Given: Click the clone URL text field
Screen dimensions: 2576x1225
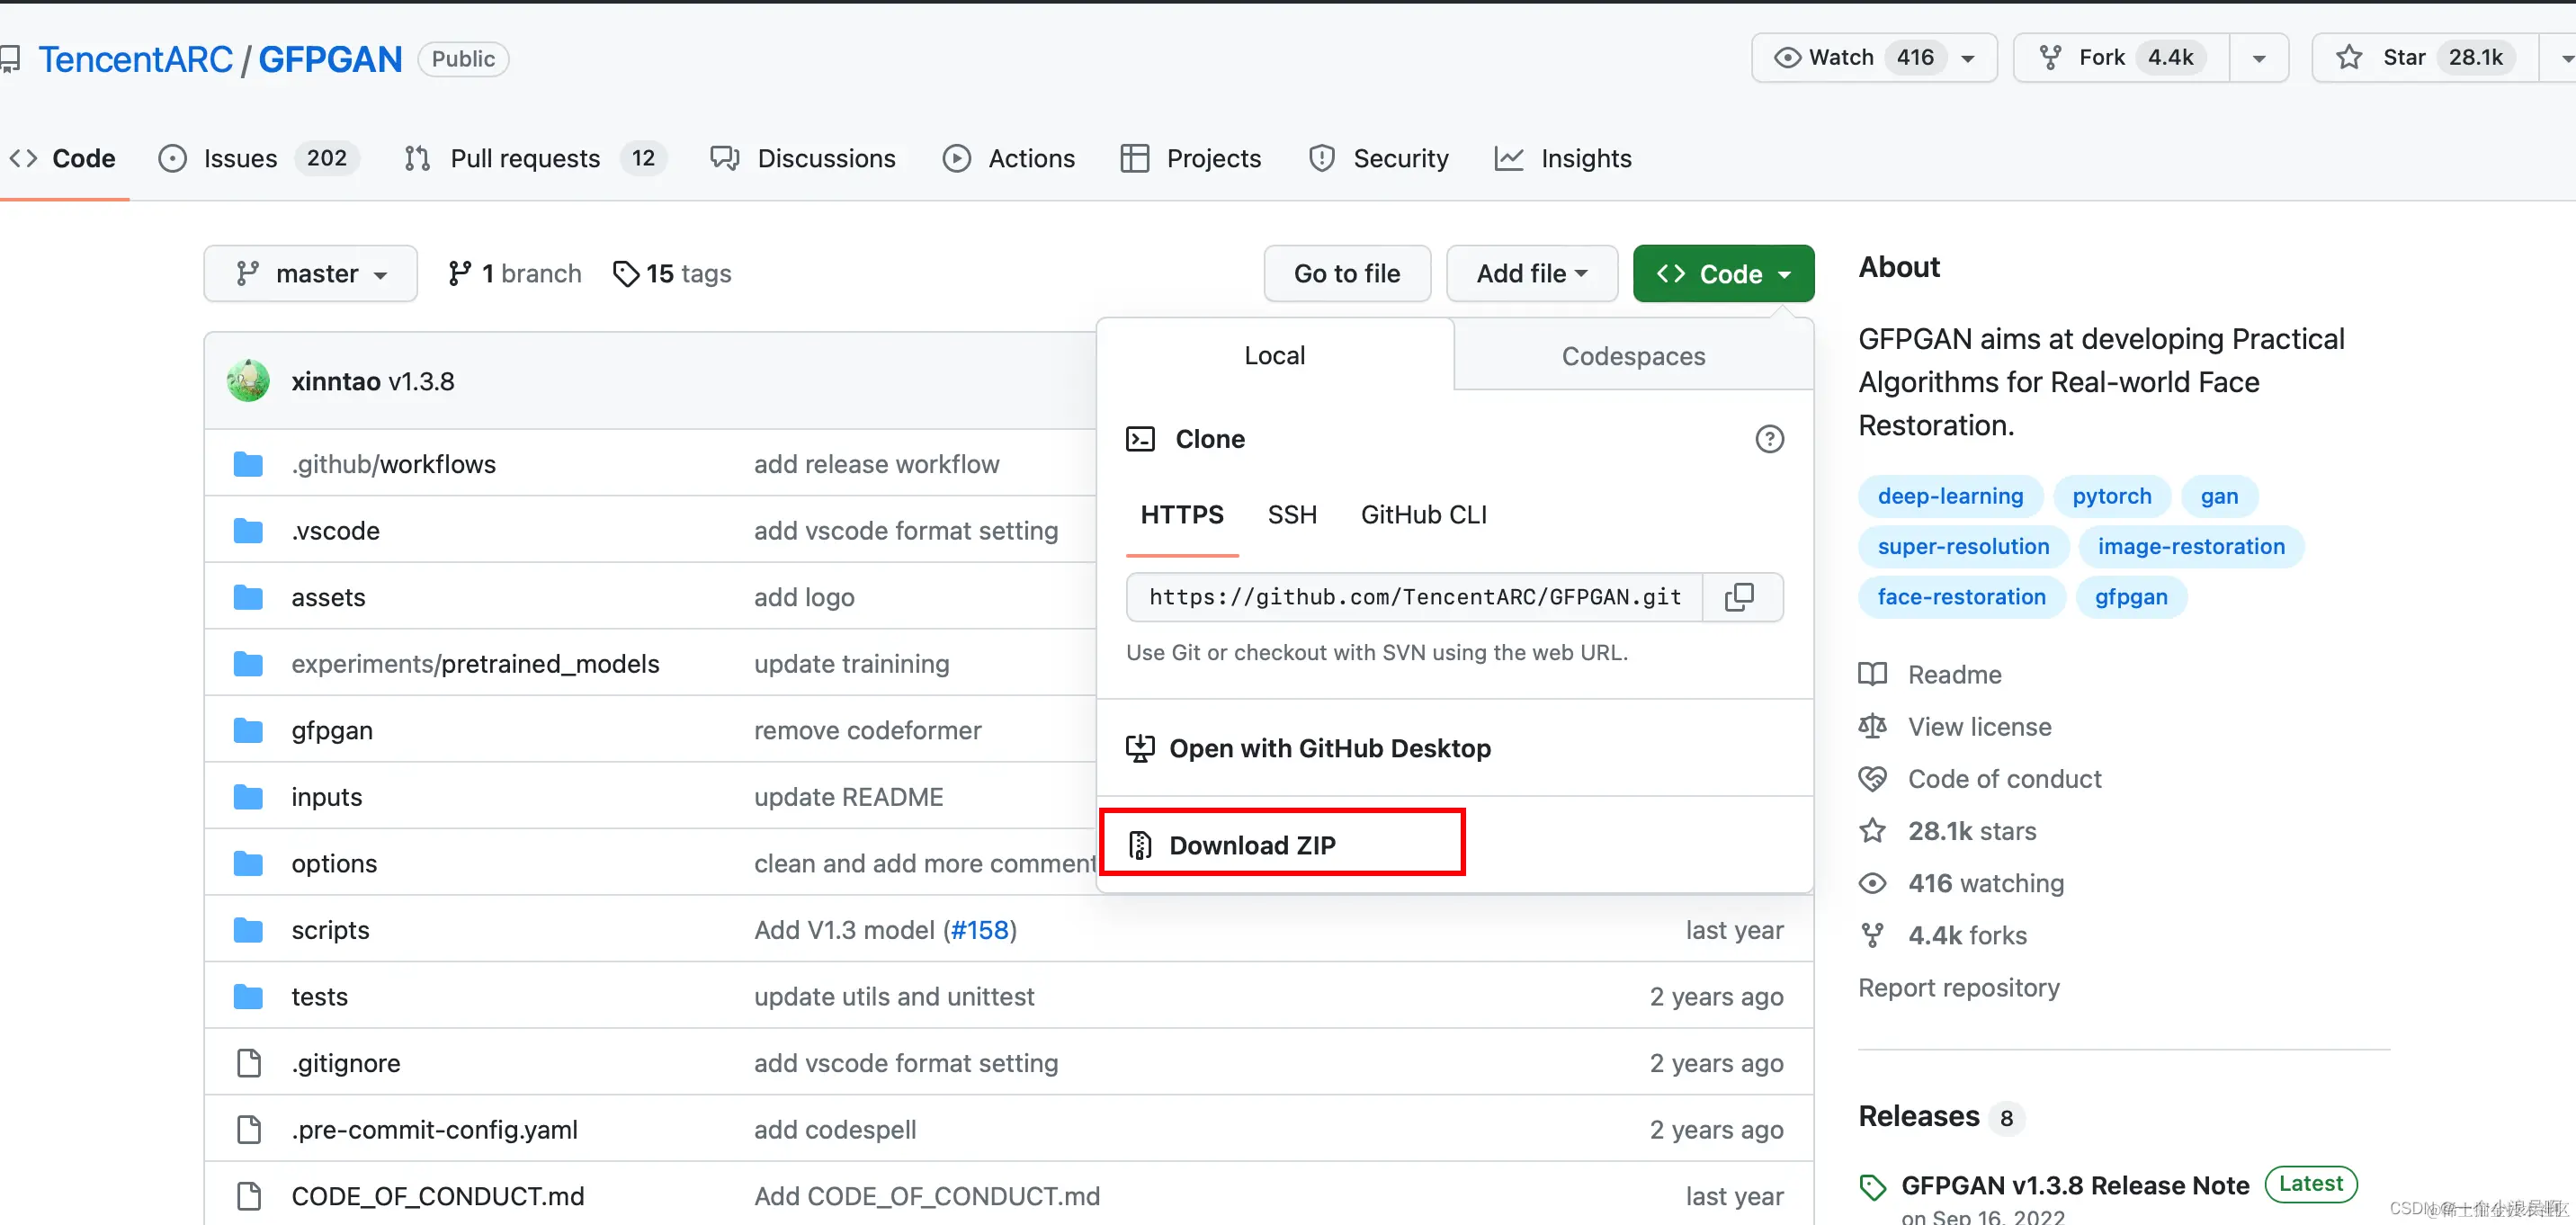Looking at the screenshot, I should click(x=1414, y=597).
